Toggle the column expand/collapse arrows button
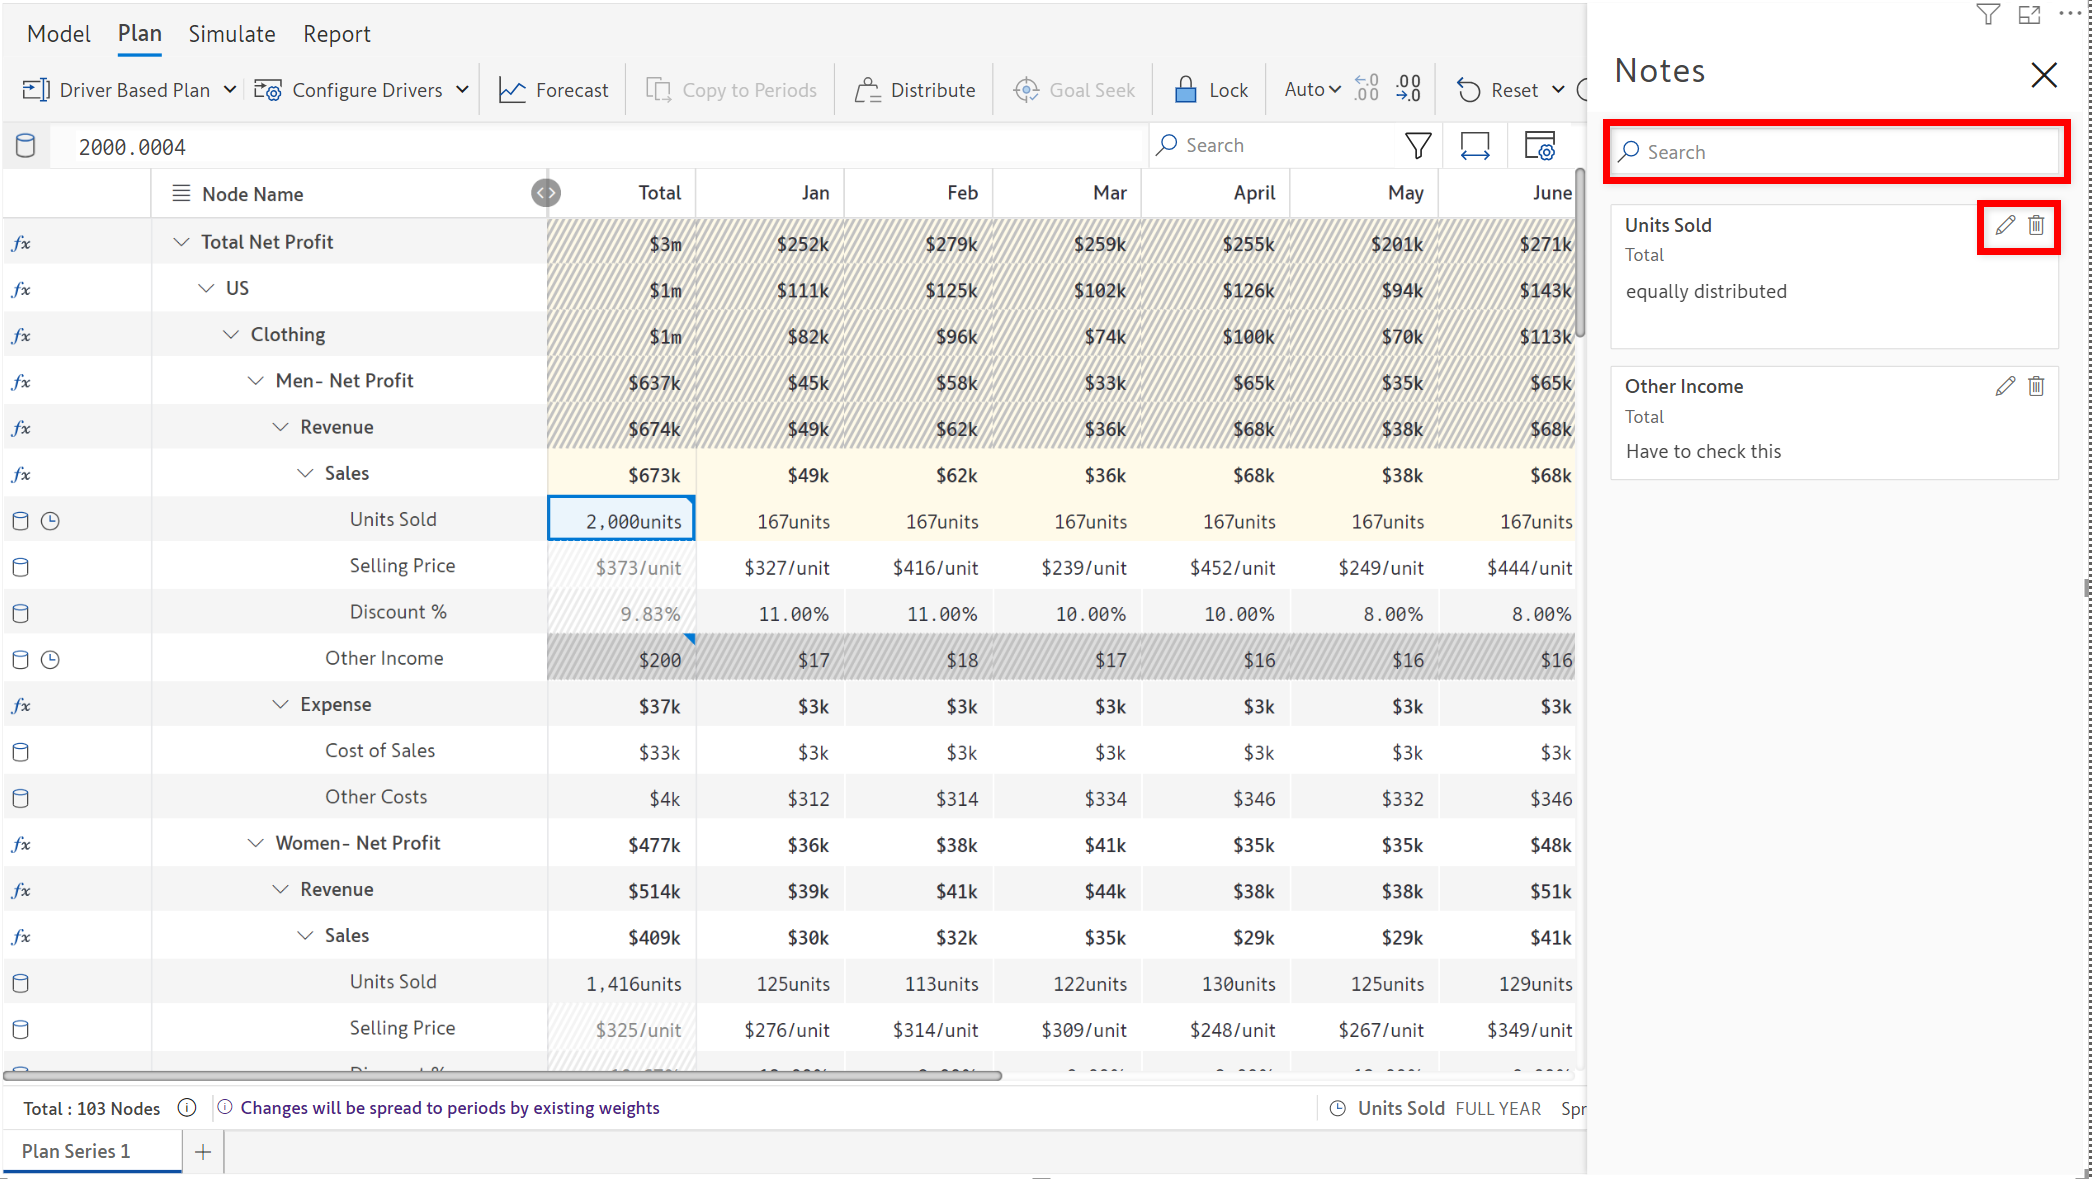The width and height of the screenshot is (2092, 1179). (546, 193)
